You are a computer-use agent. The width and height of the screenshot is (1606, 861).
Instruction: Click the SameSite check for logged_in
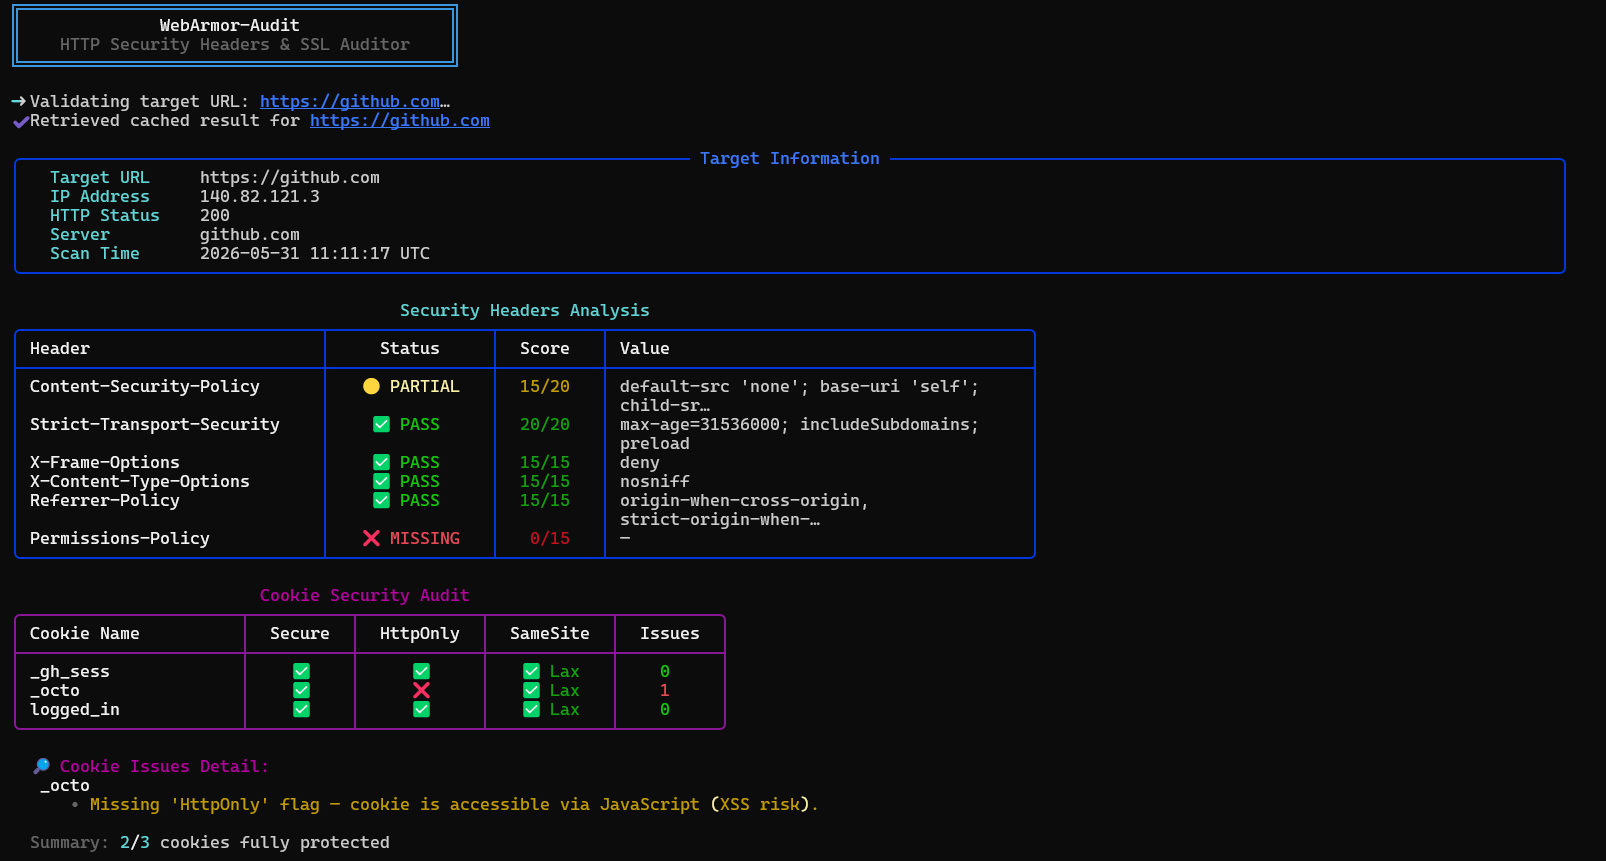point(531,709)
